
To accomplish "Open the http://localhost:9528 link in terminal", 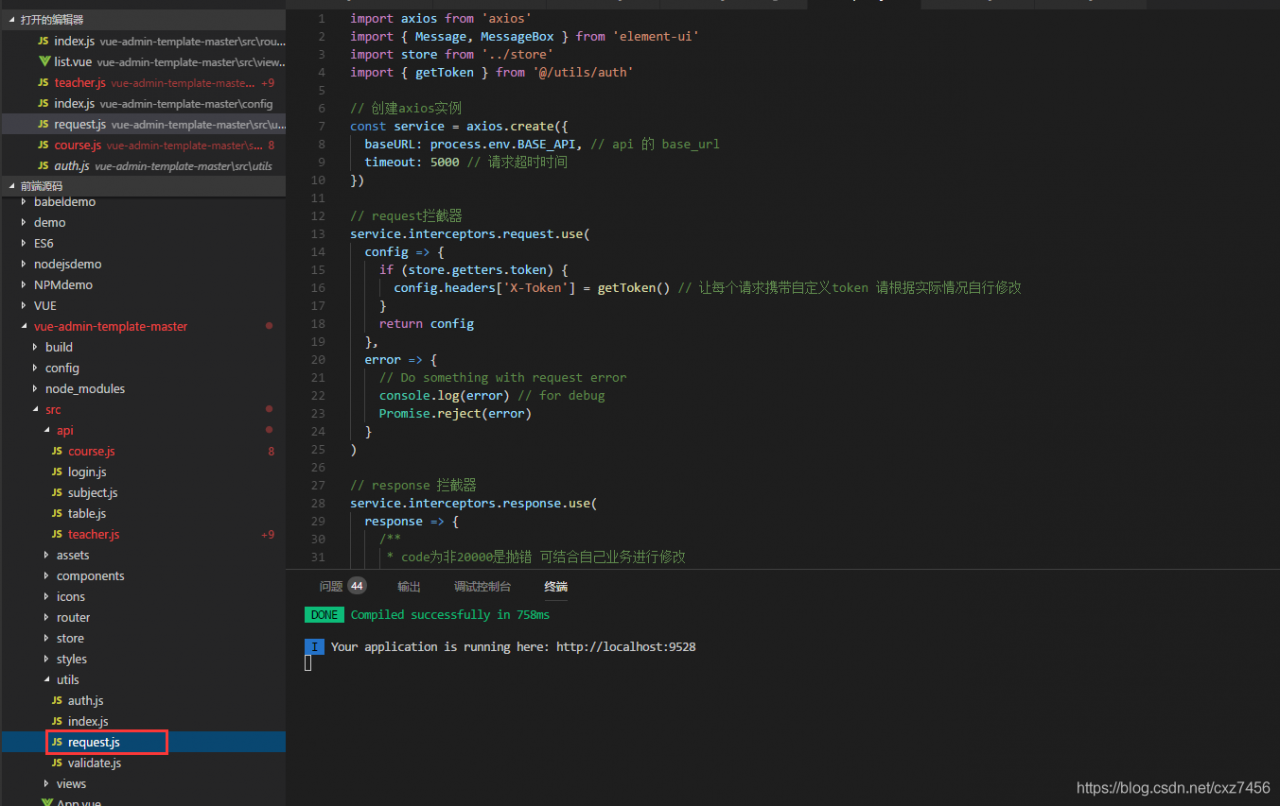I will coord(626,647).
